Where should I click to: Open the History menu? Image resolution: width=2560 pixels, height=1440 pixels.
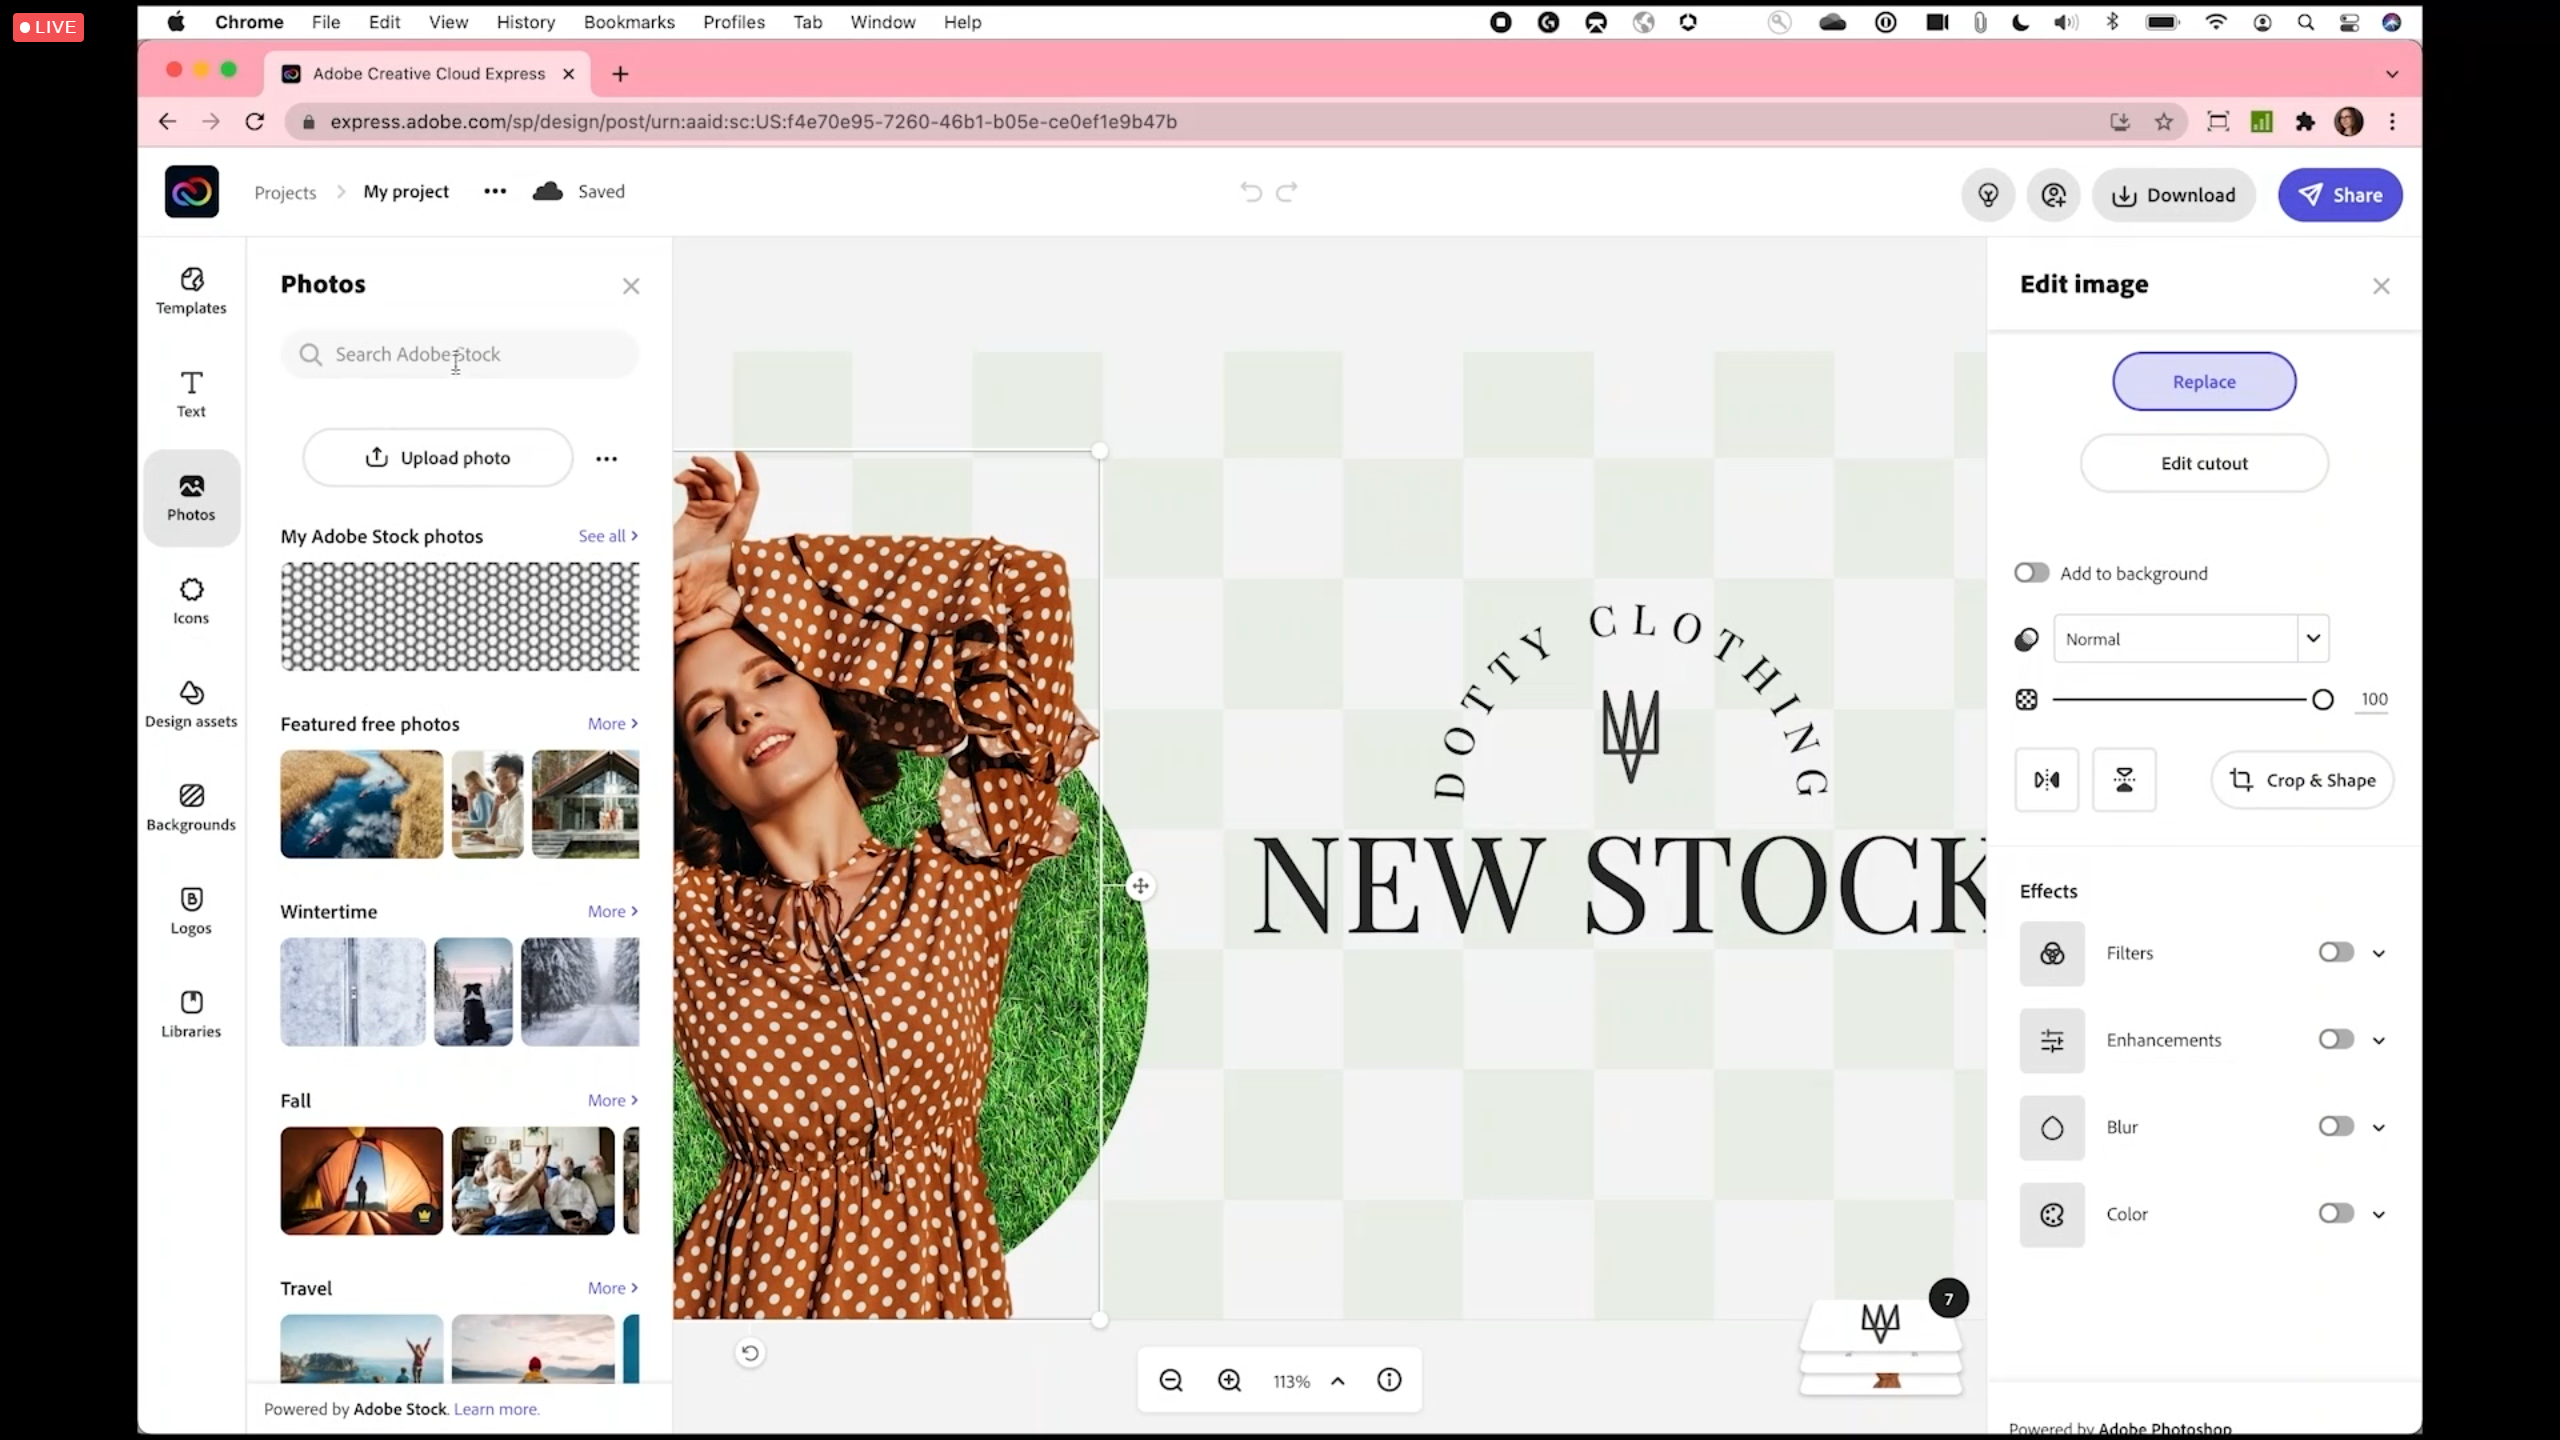pyautogui.click(x=525, y=22)
